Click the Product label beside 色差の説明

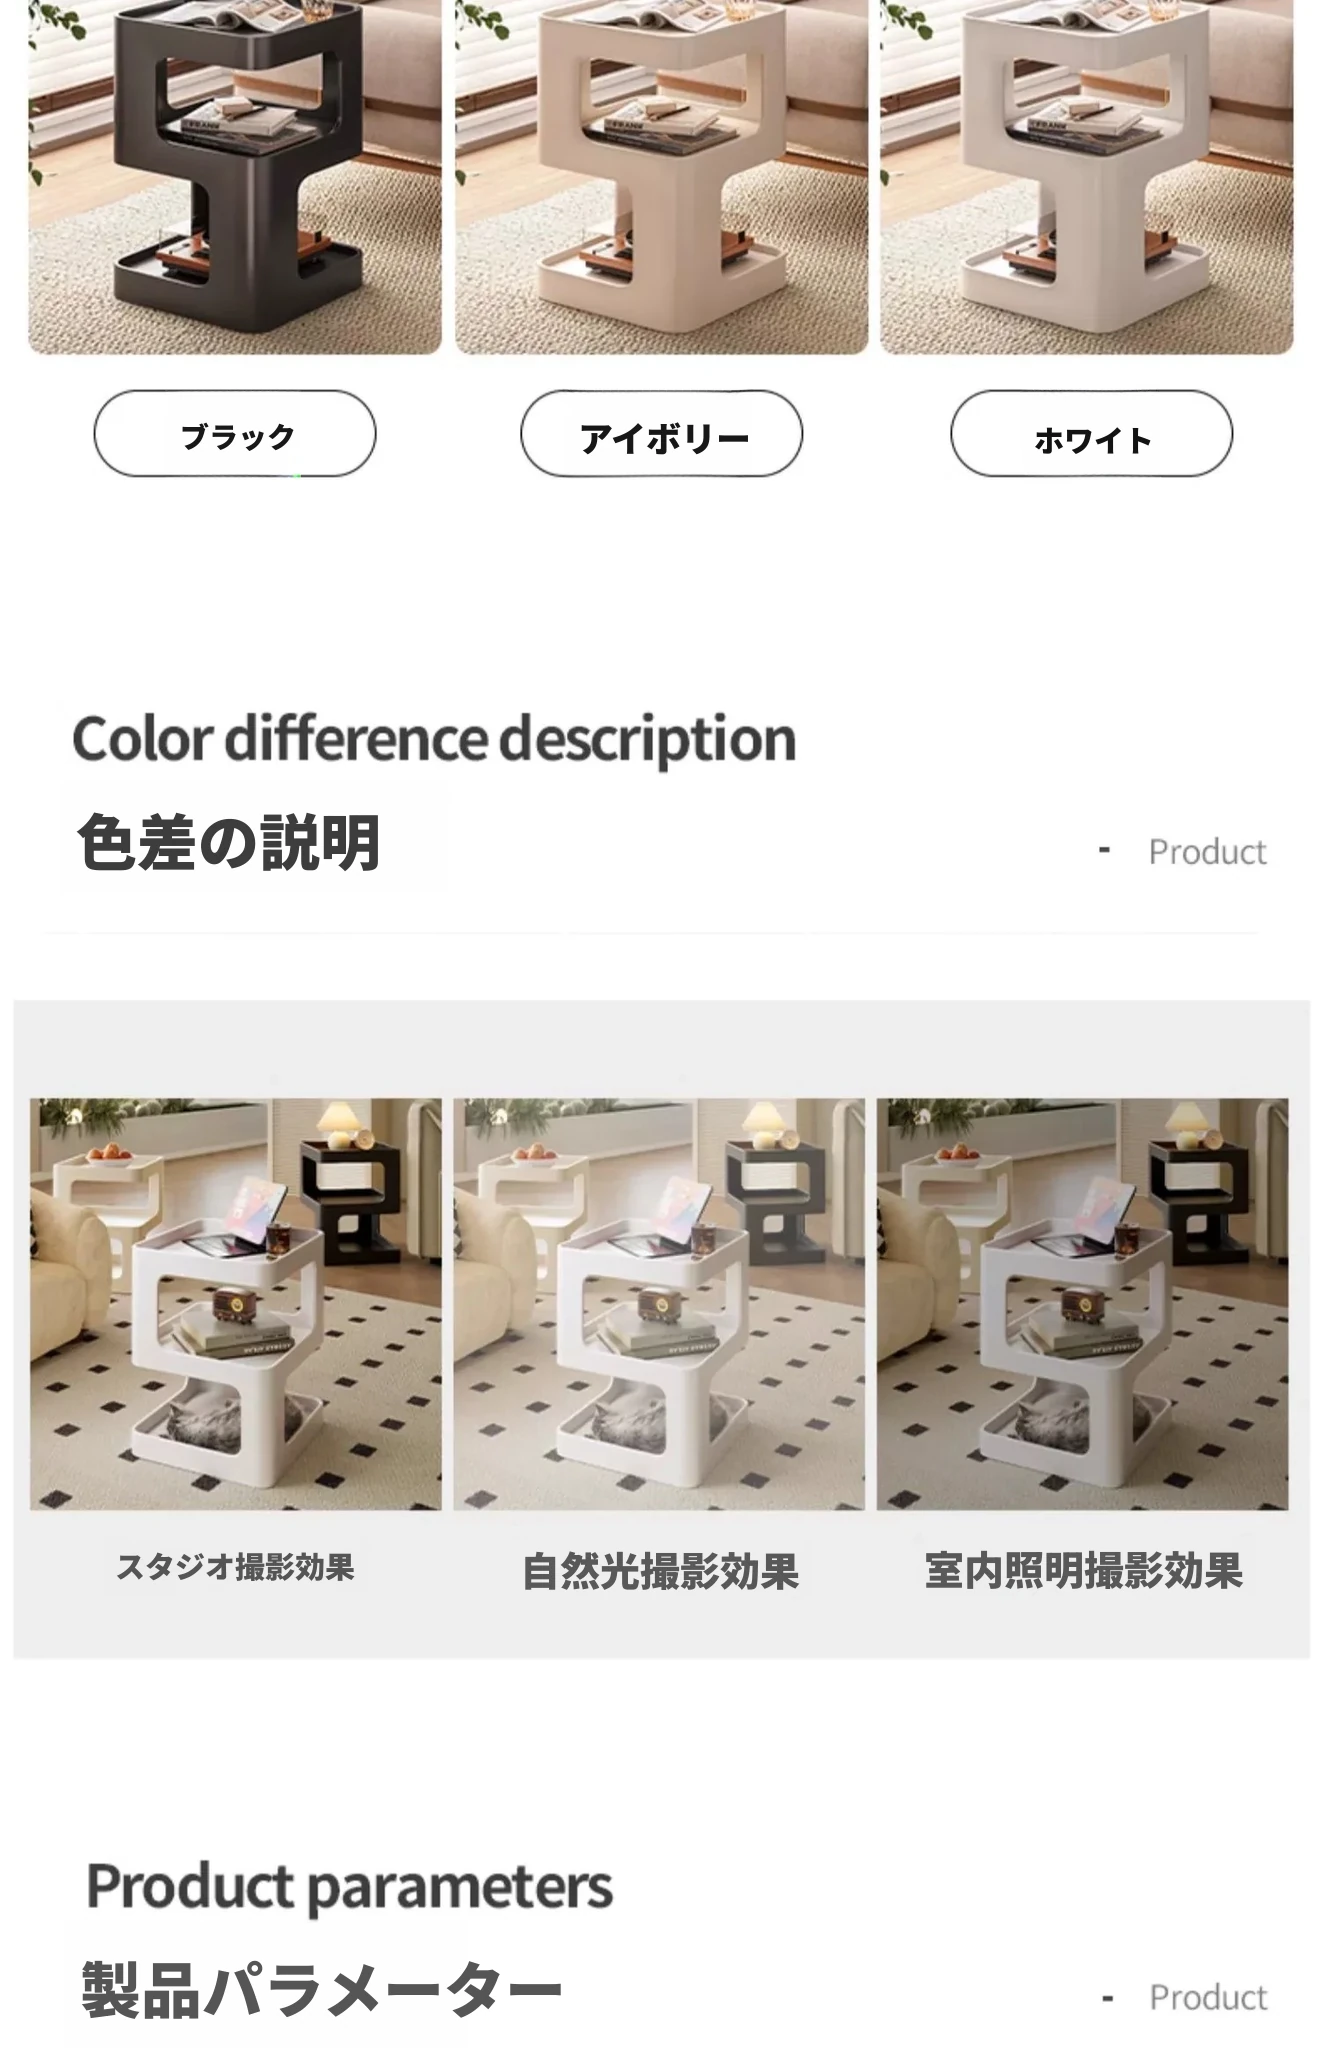pyautogui.click(x=1207, y=852)
